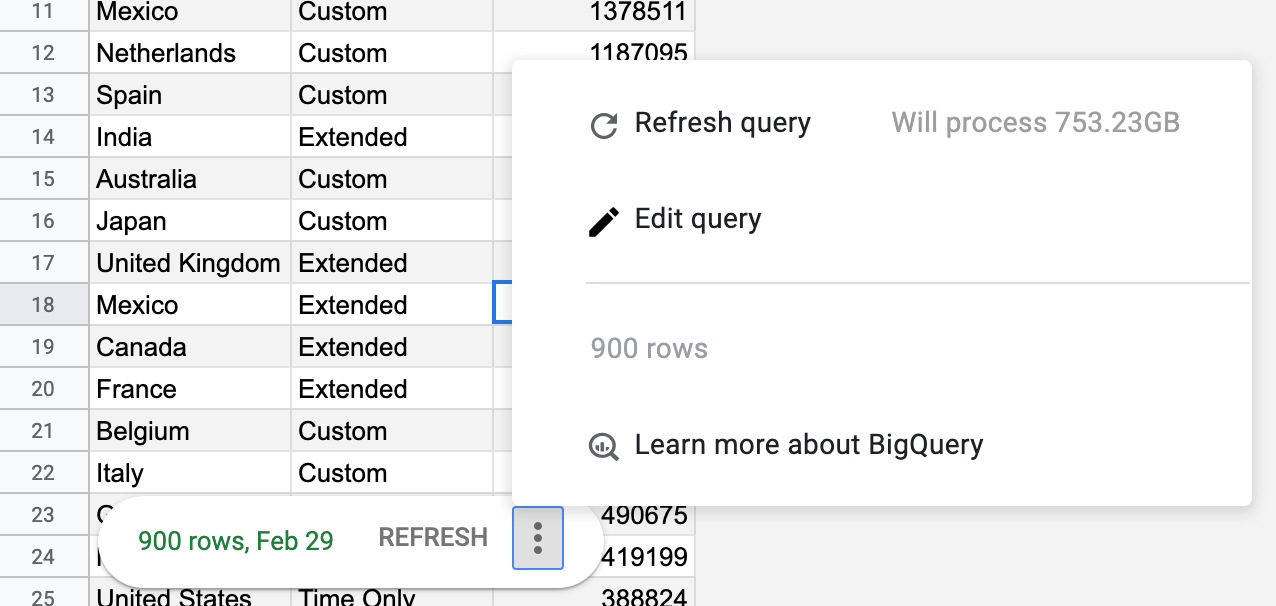Open the three-dot more options button
The image size is (1276, 606).
(x=538, y=538)
